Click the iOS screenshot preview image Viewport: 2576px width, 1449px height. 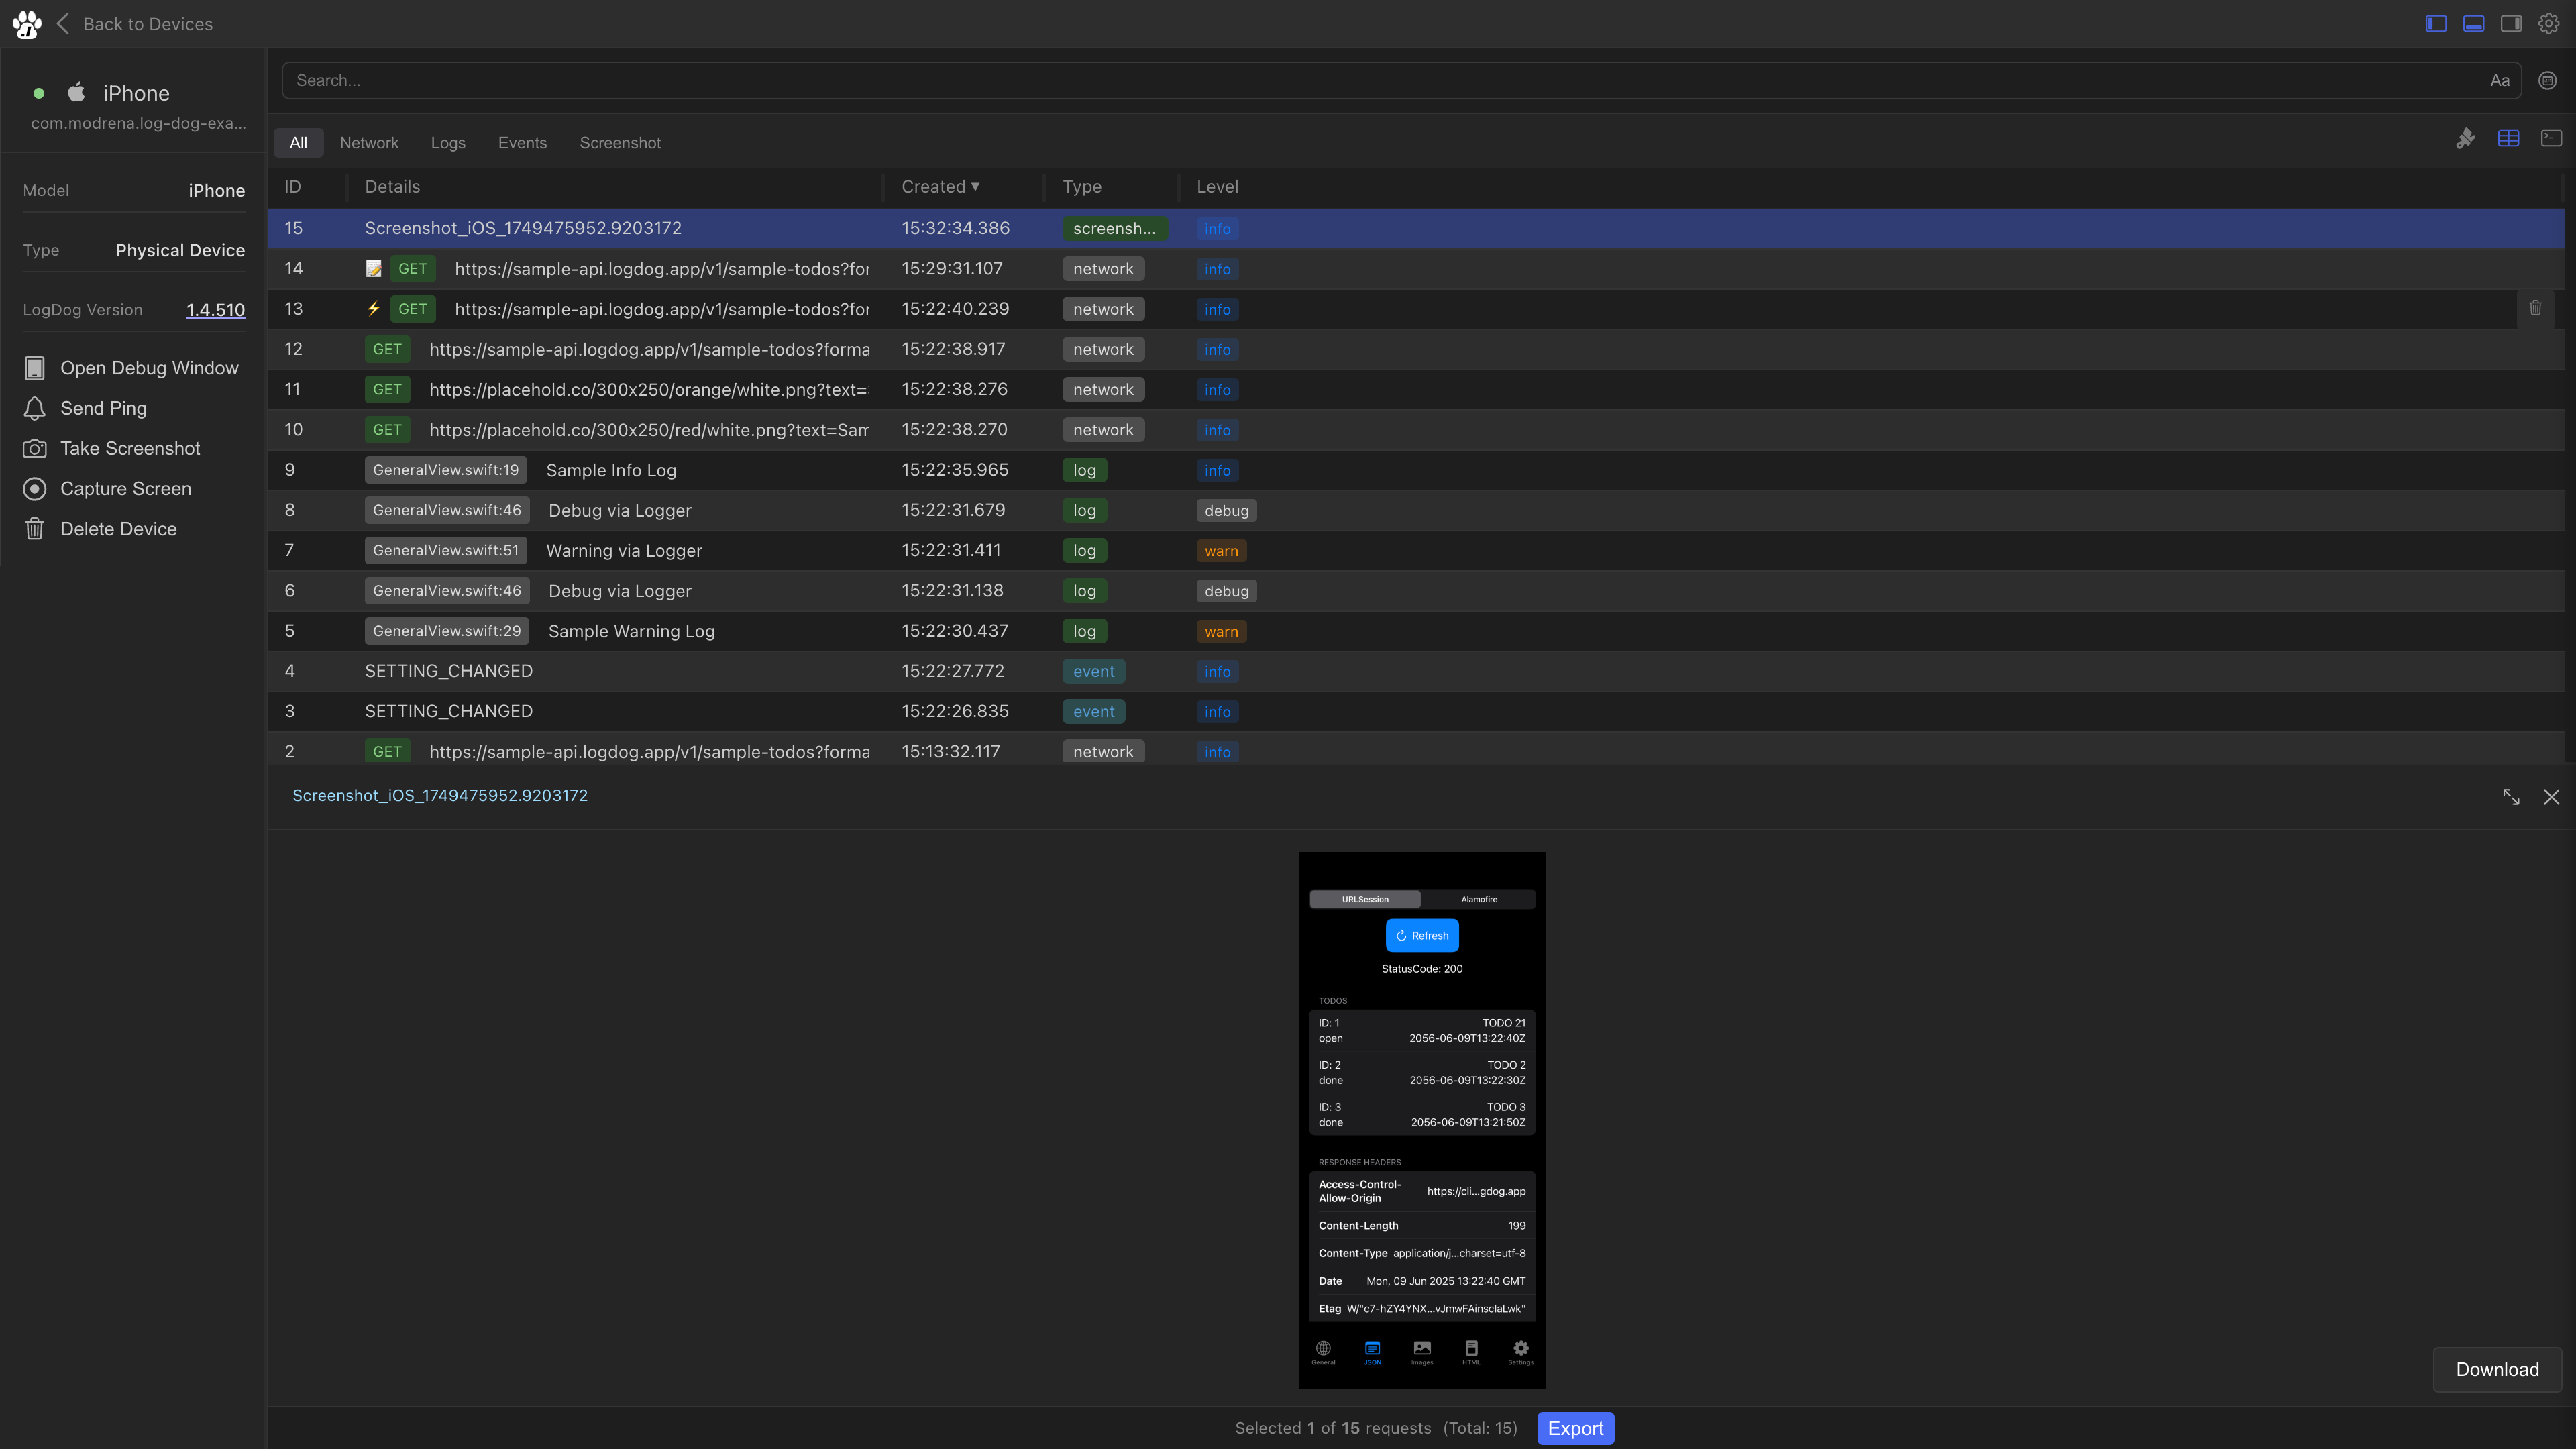tap(1422, 1120)
